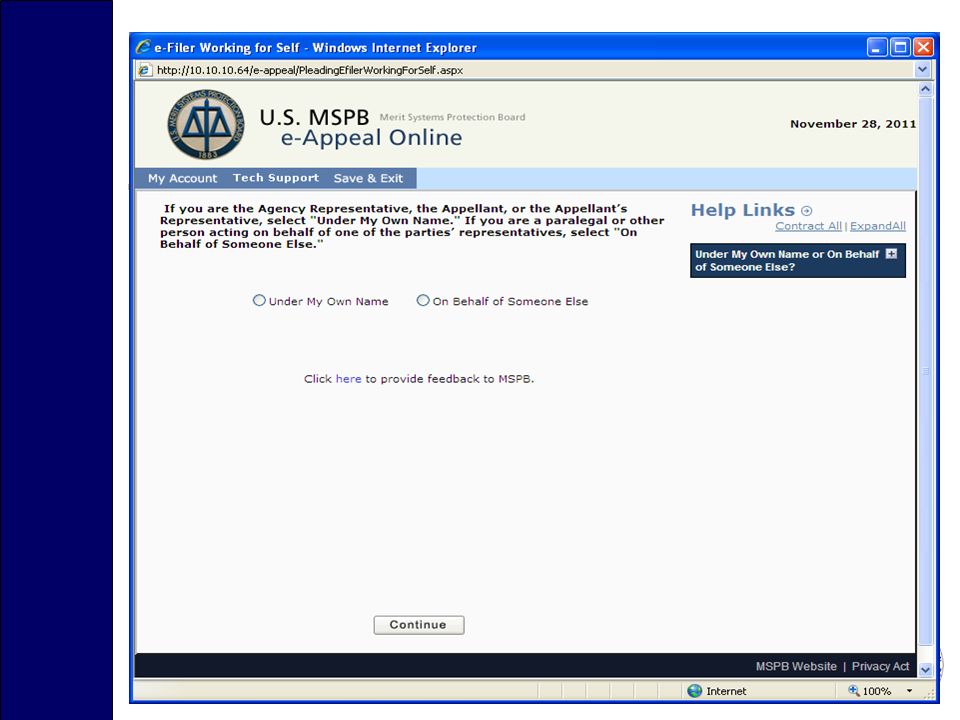Maximize the Internet Explorer window

pyautogui.click(x=900, y=47)
